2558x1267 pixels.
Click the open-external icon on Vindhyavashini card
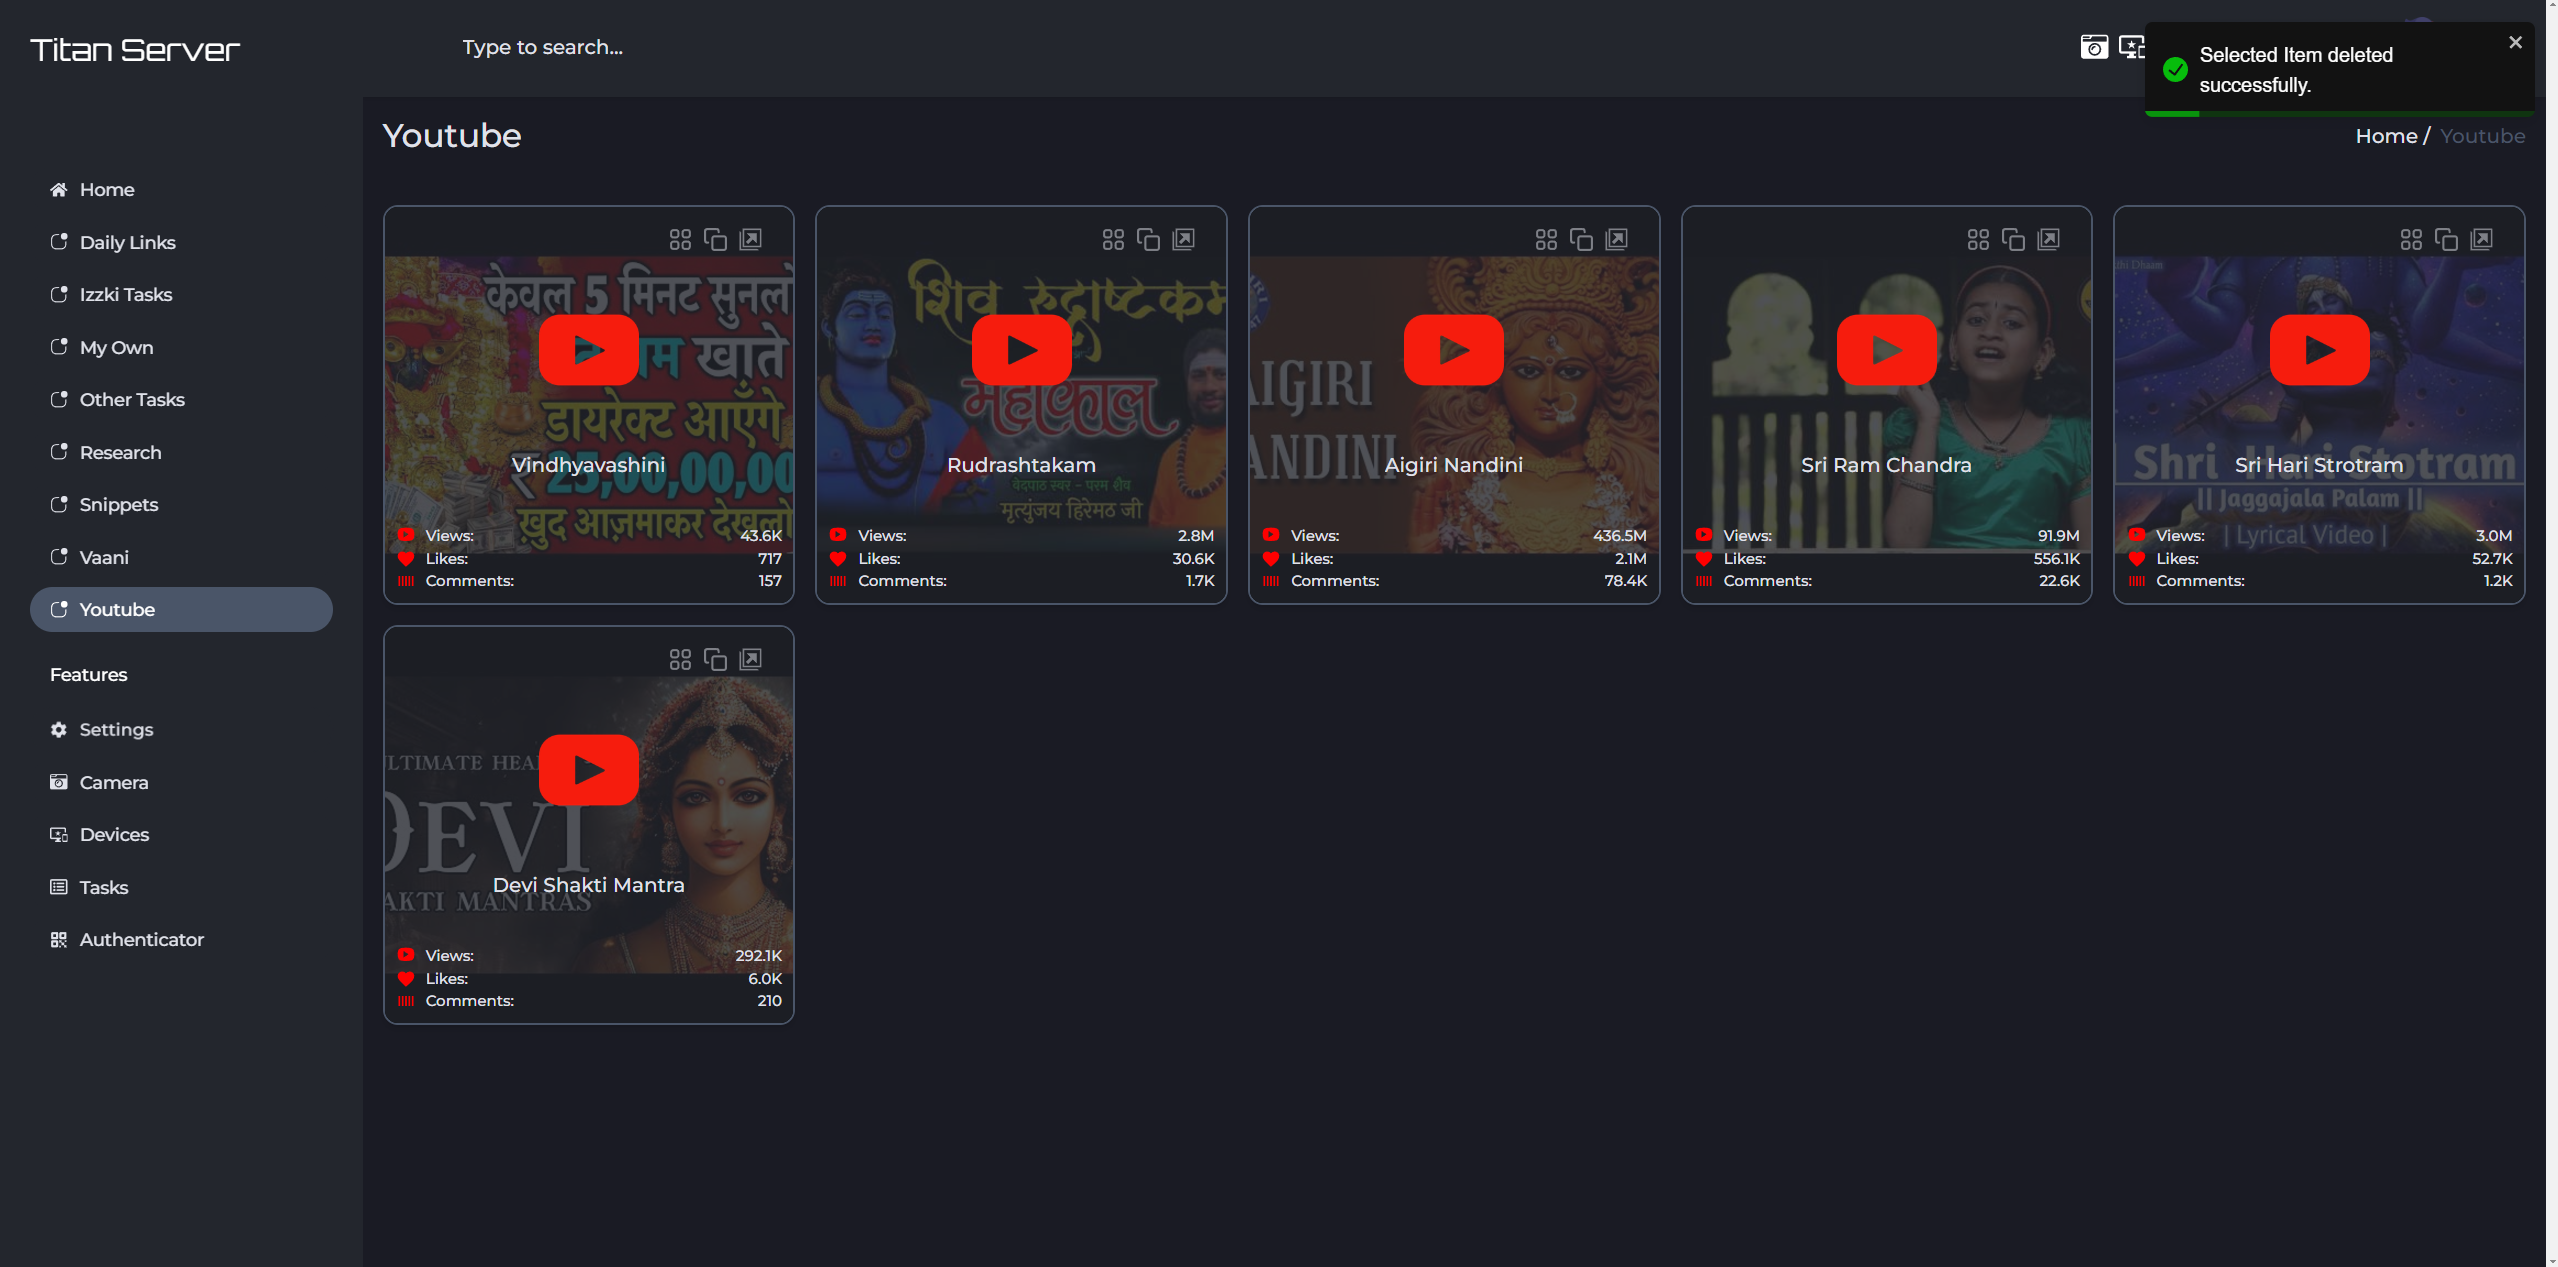click(x=751, y=239)
